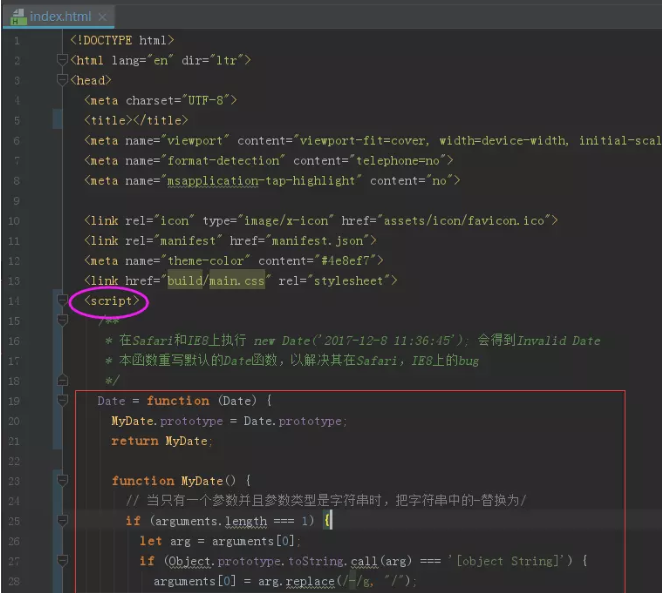Collapse the comment start fold marker on line 15

(62, 320)
